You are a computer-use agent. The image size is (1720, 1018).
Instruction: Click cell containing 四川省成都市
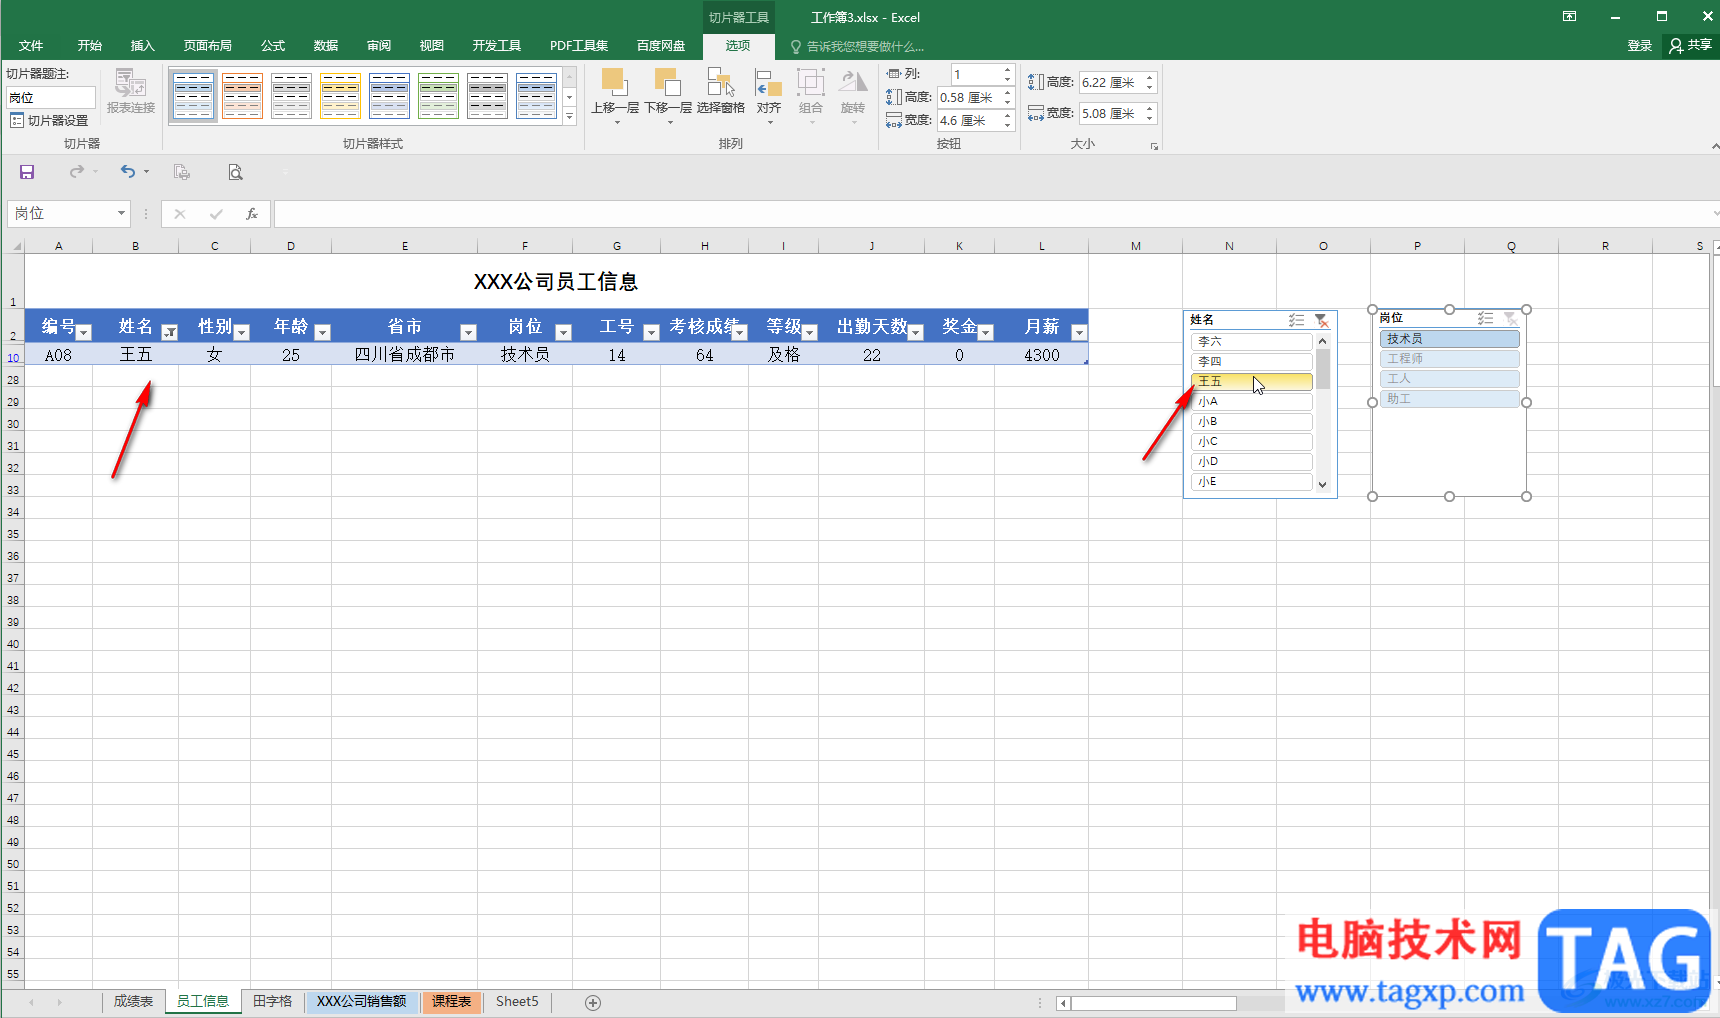pos(405,354)
